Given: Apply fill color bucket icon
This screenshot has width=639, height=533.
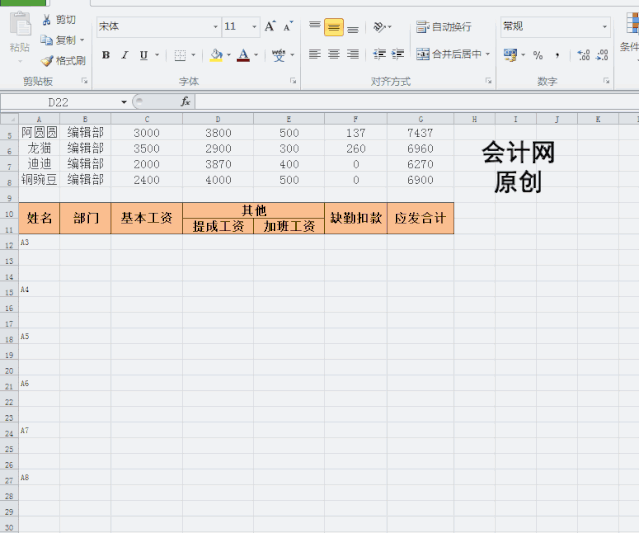Looking at the screenshot, I should click(216, 55).
